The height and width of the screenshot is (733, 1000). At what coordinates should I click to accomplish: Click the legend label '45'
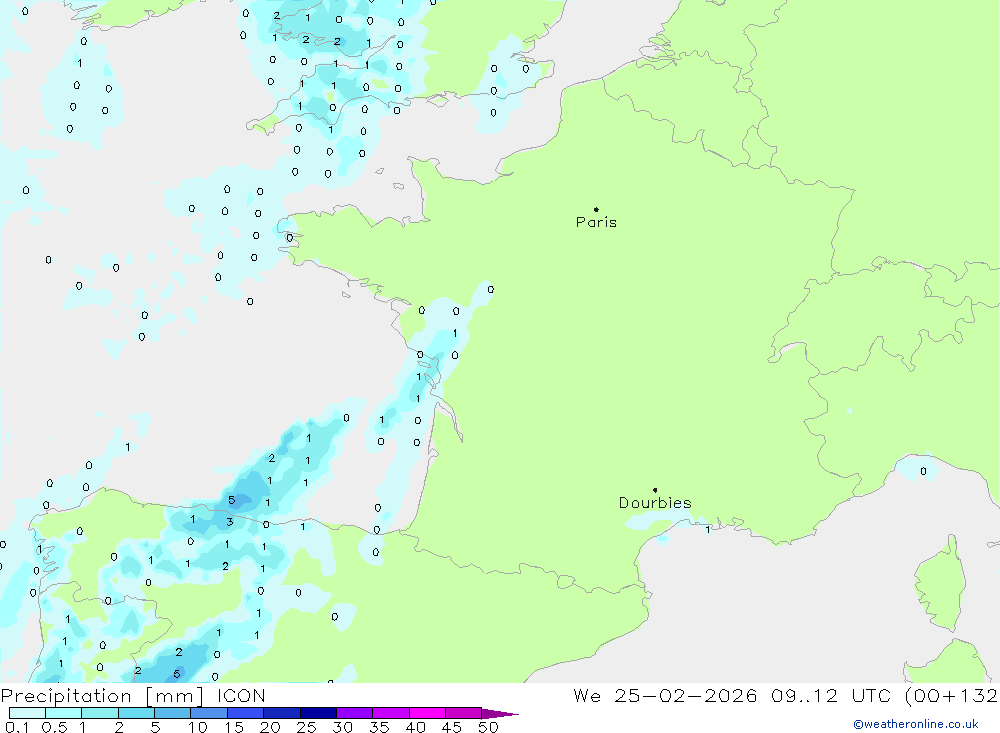point(452,727)
